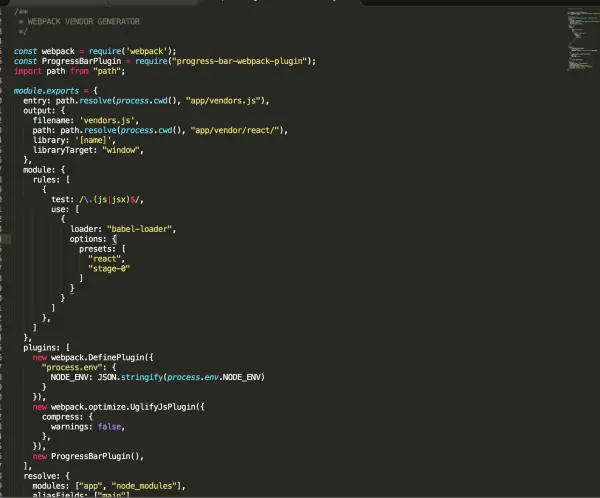The image size is (600, 498).
Task: Click the entry key
Action: [37, 101]
